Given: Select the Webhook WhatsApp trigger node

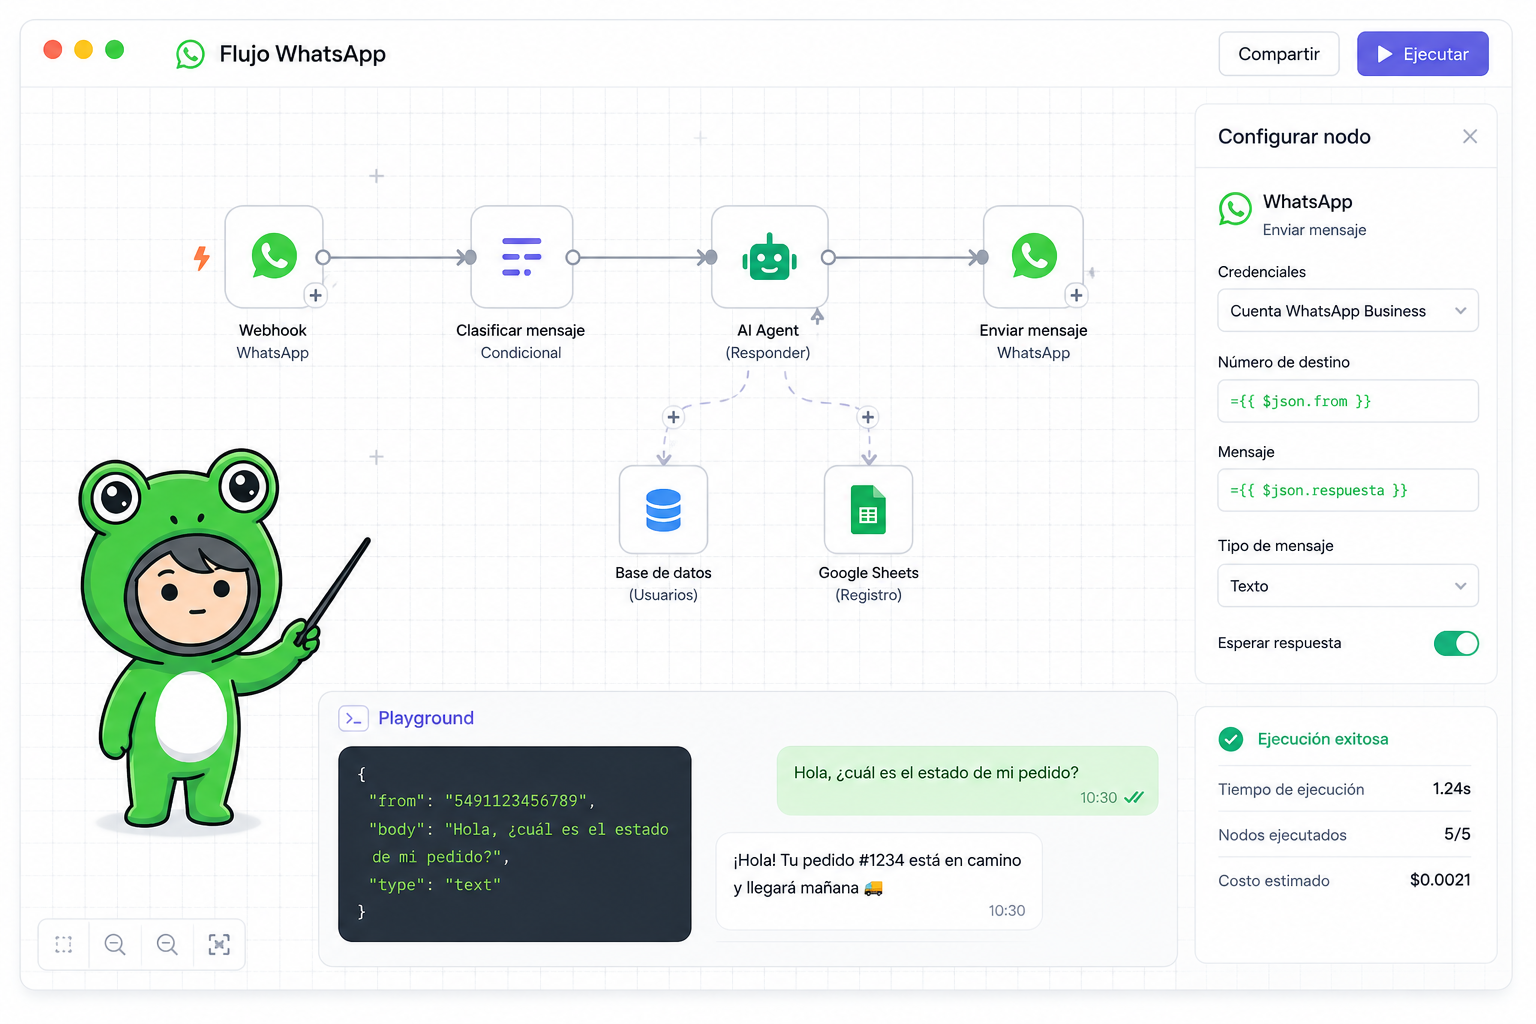Looking at the screenshot, I should 274,257.
